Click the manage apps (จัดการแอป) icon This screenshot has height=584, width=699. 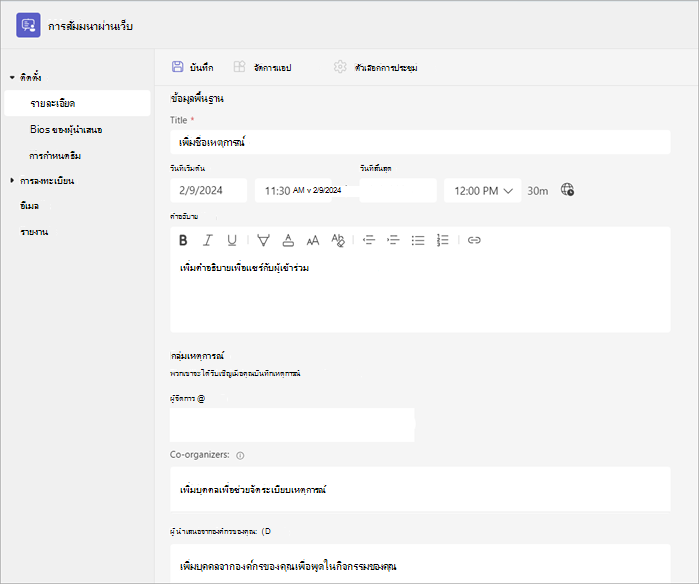[x=239, y=67]
